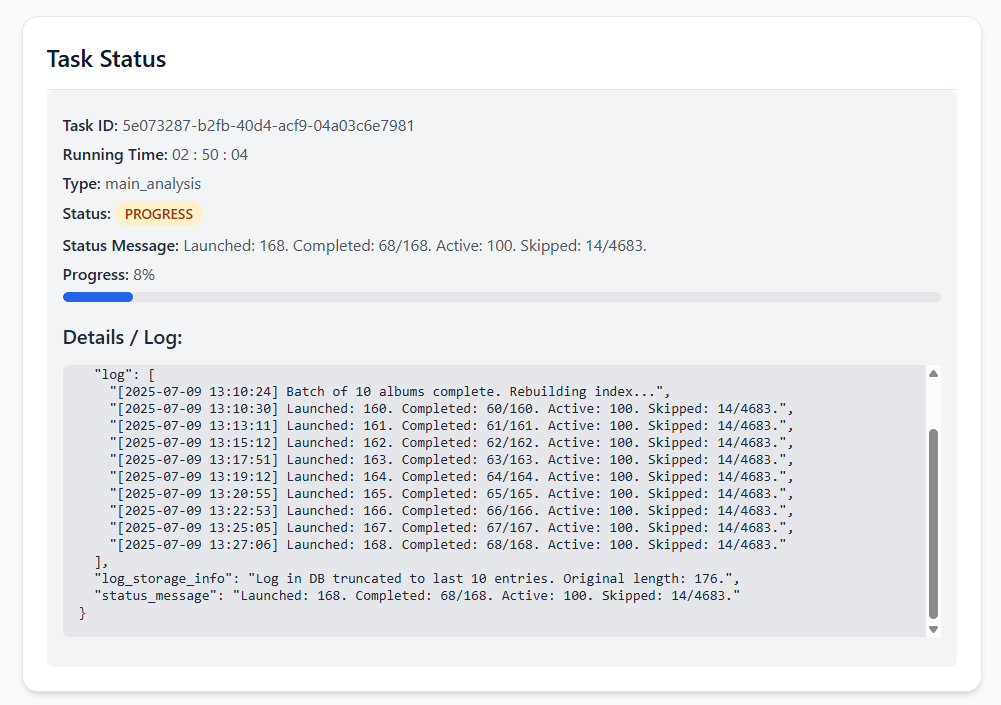Click the blue progress bar fill
Screen dimensions: 1001x705
pyautogui.click(x=98, y=297)
